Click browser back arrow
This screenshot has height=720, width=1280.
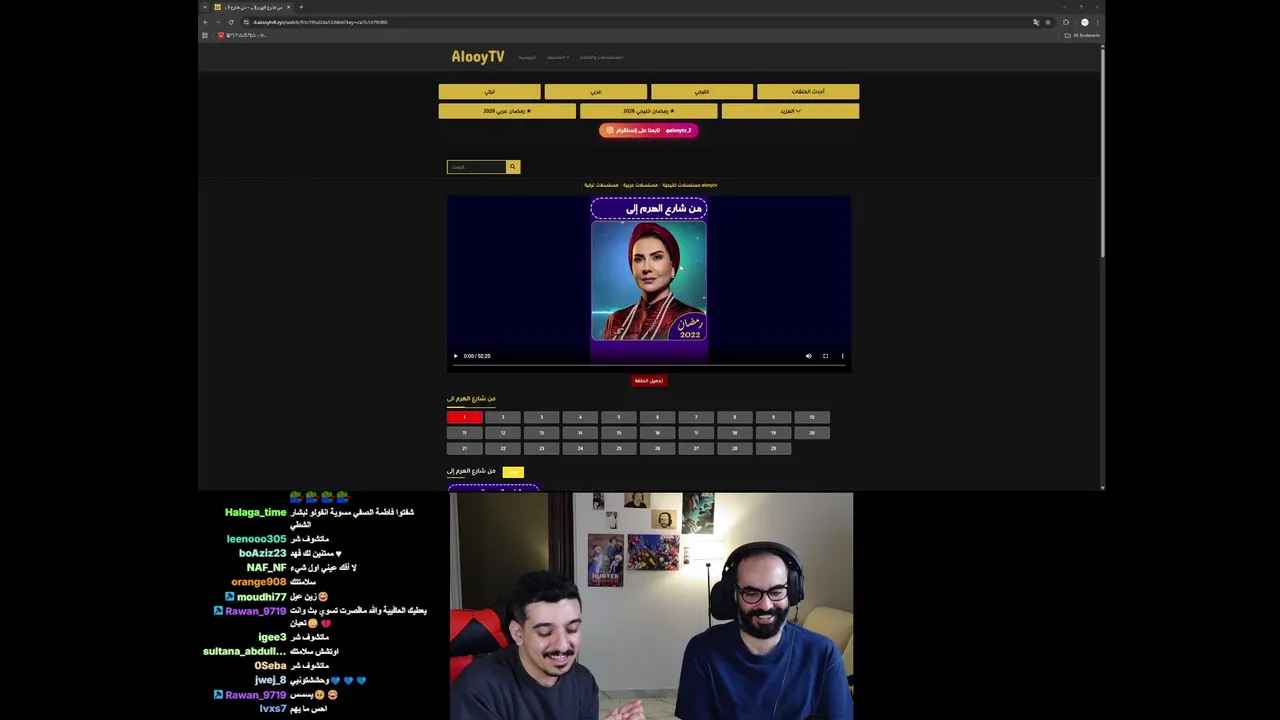coord(206,22)
